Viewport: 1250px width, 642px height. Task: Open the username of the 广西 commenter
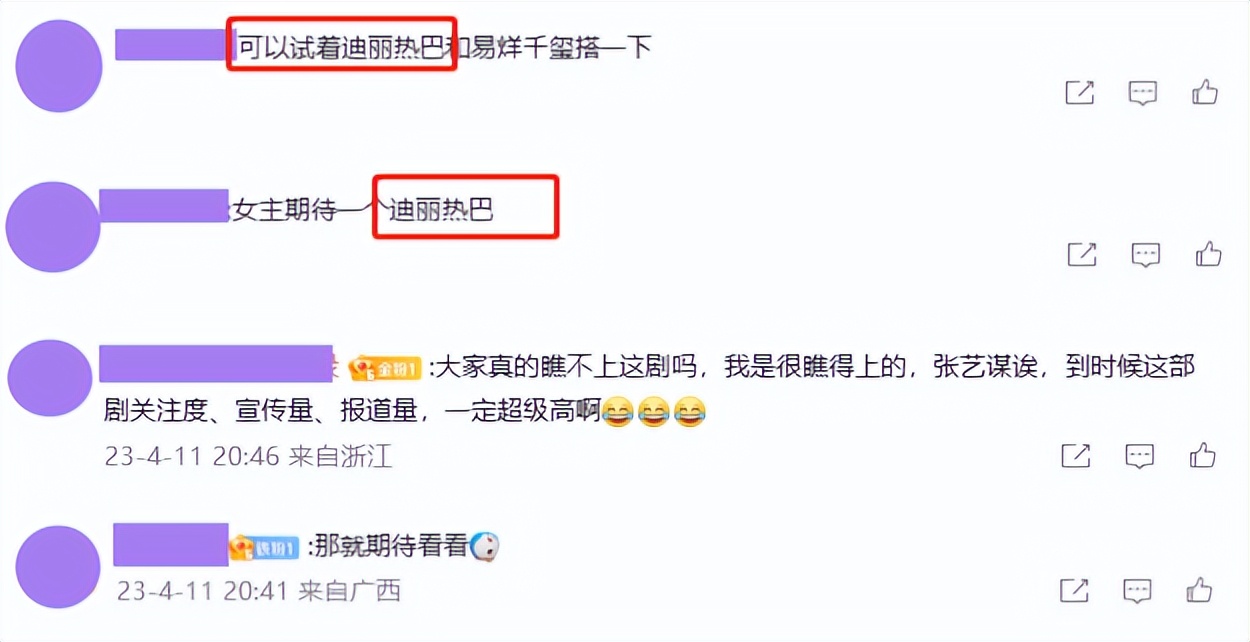[x=171, y=544]
